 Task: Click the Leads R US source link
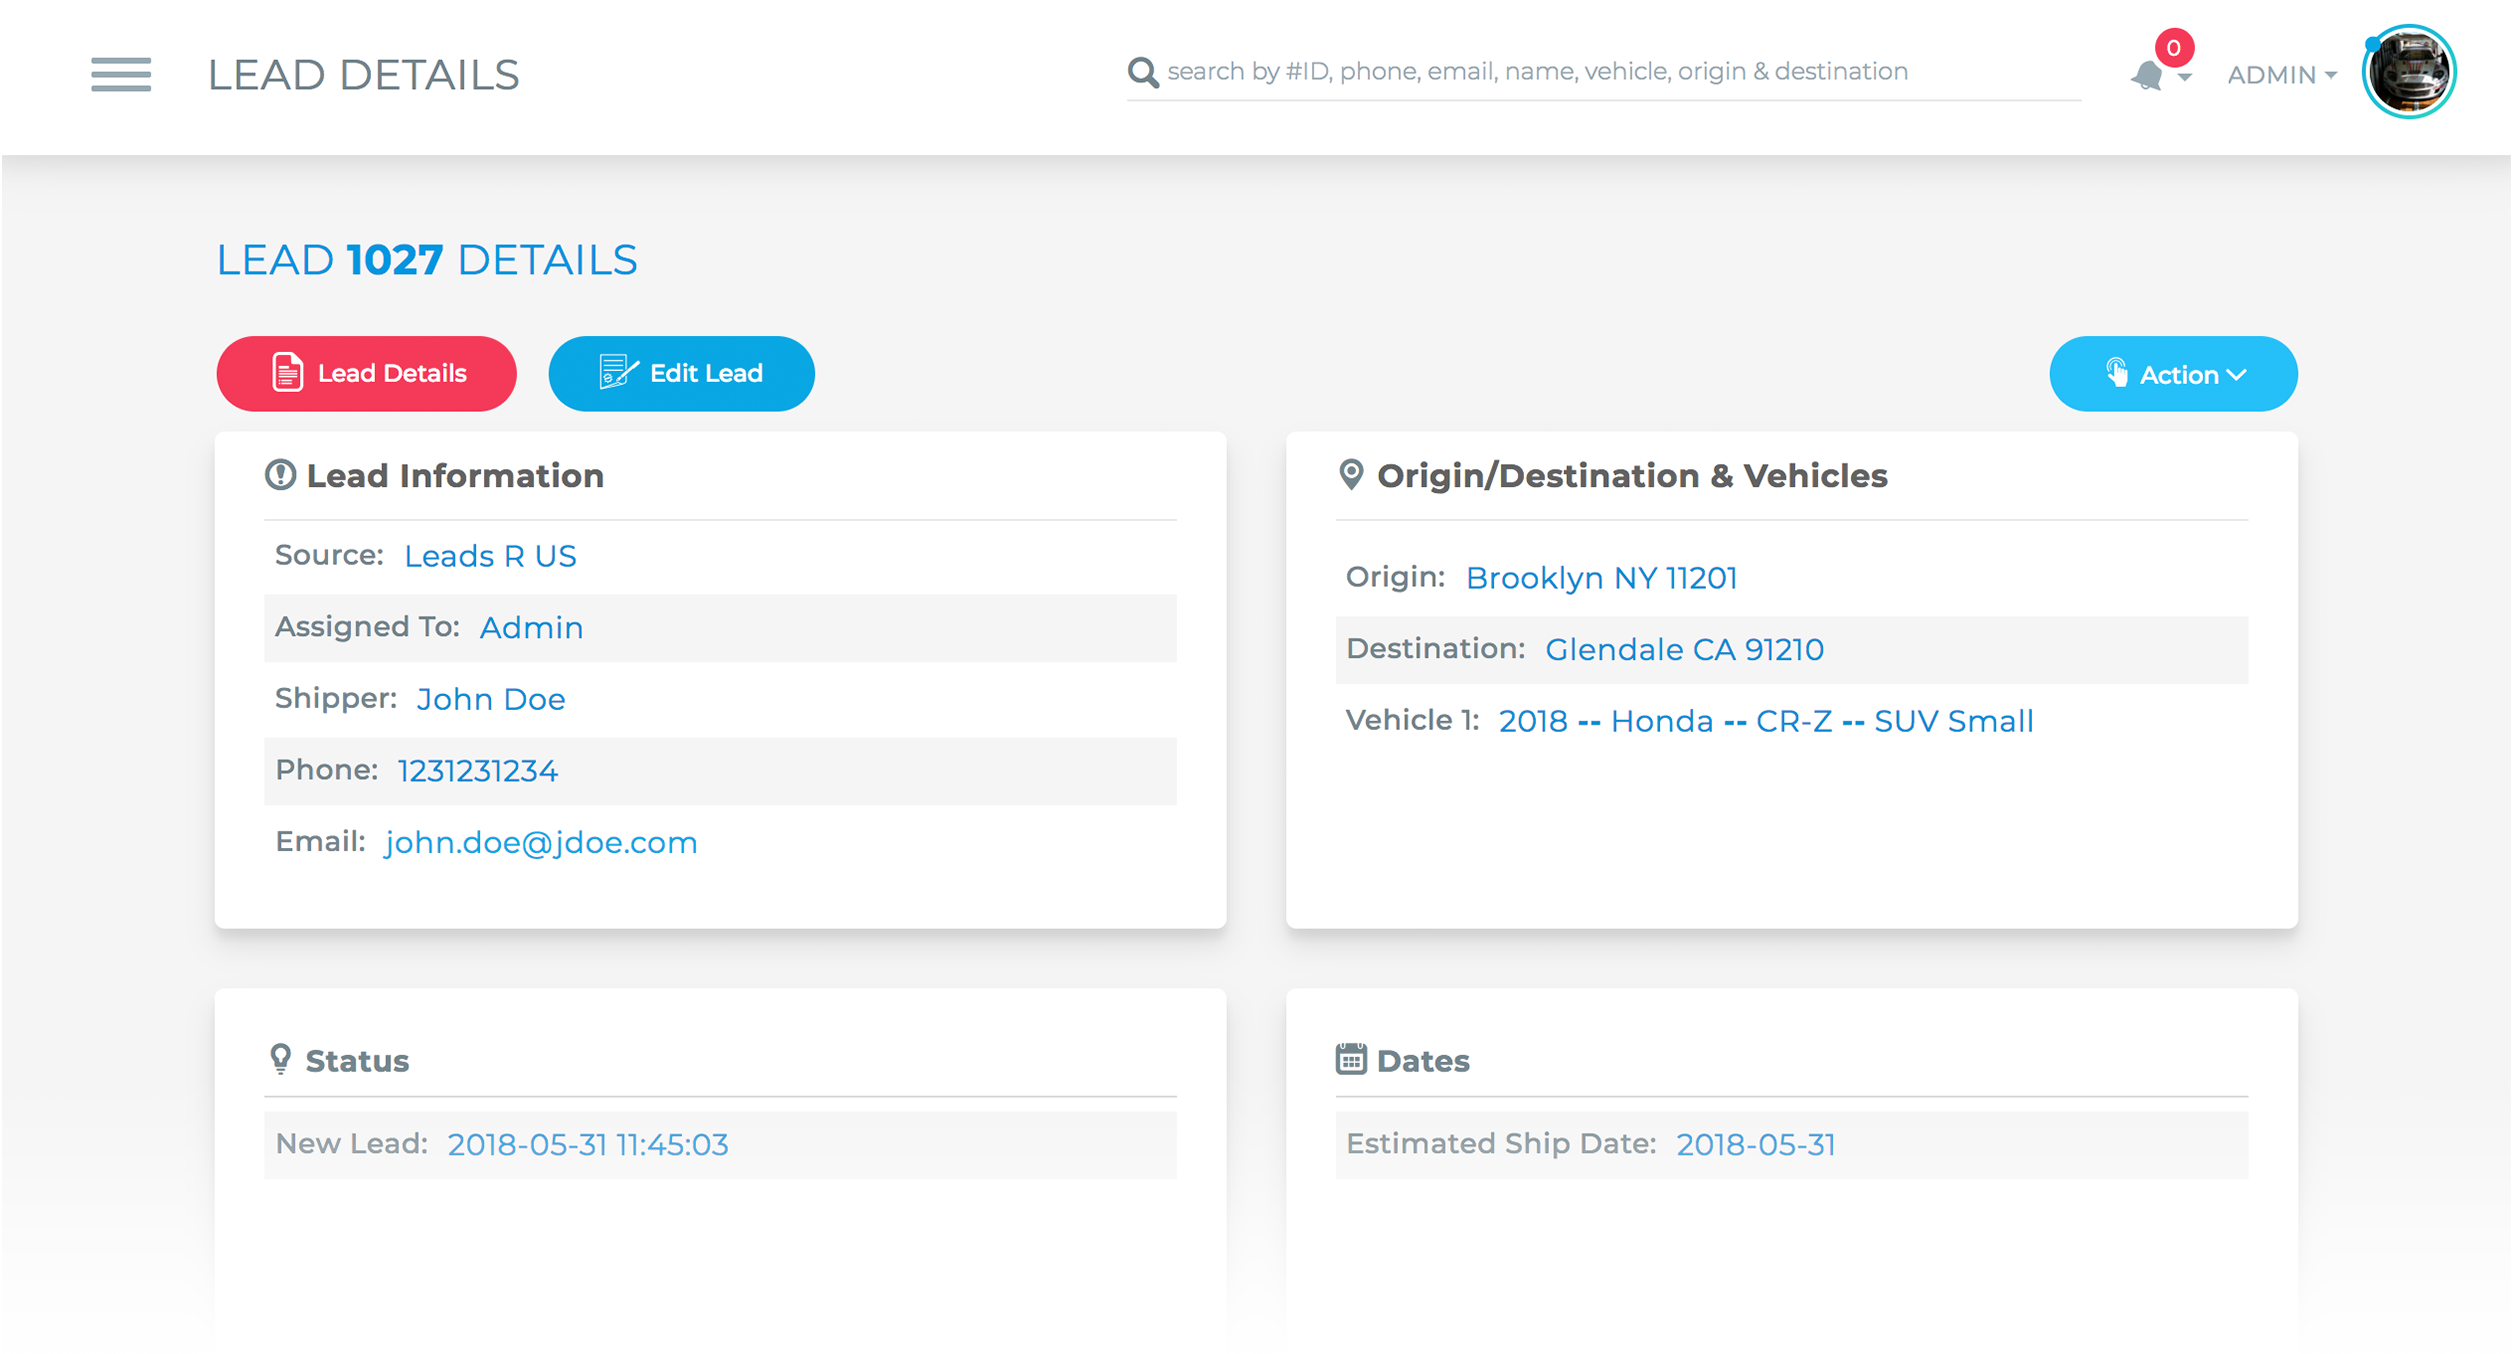490,556
